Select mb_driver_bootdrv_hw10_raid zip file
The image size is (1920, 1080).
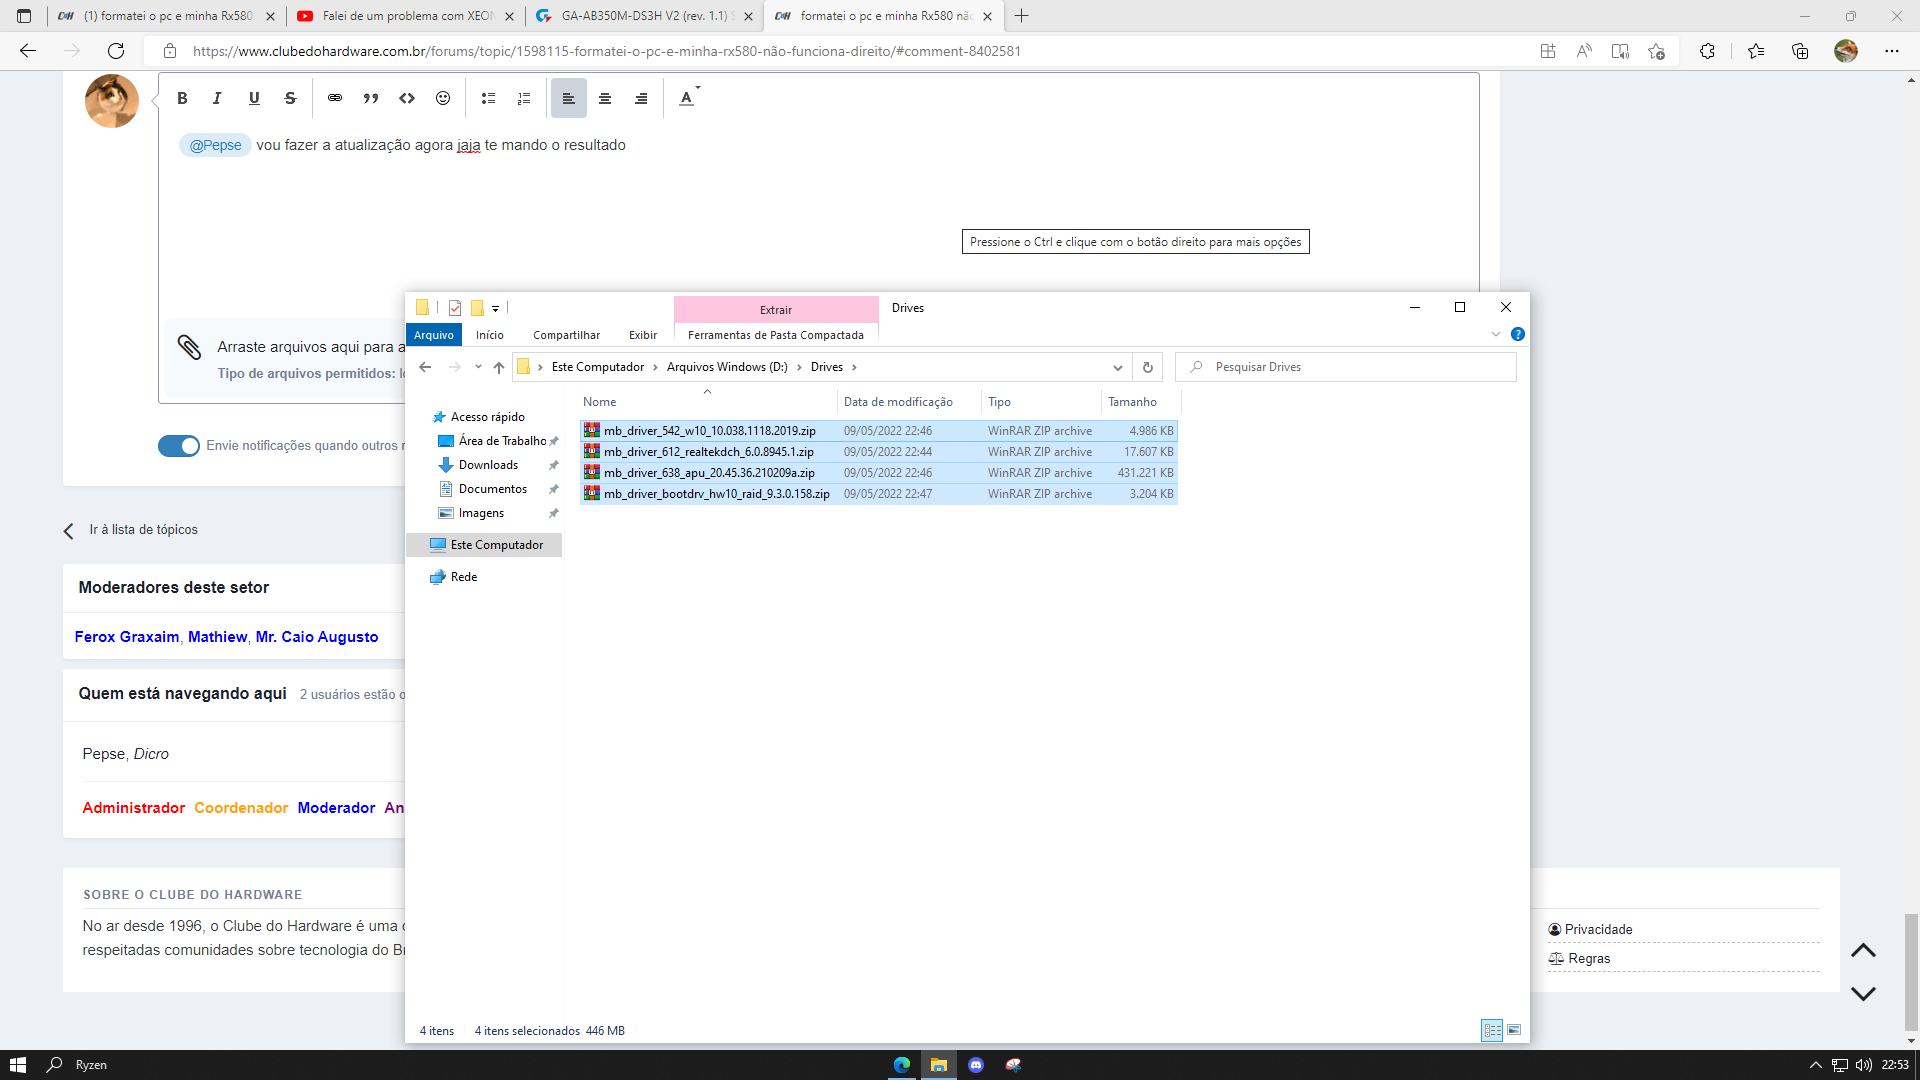(x=879, y=494)
